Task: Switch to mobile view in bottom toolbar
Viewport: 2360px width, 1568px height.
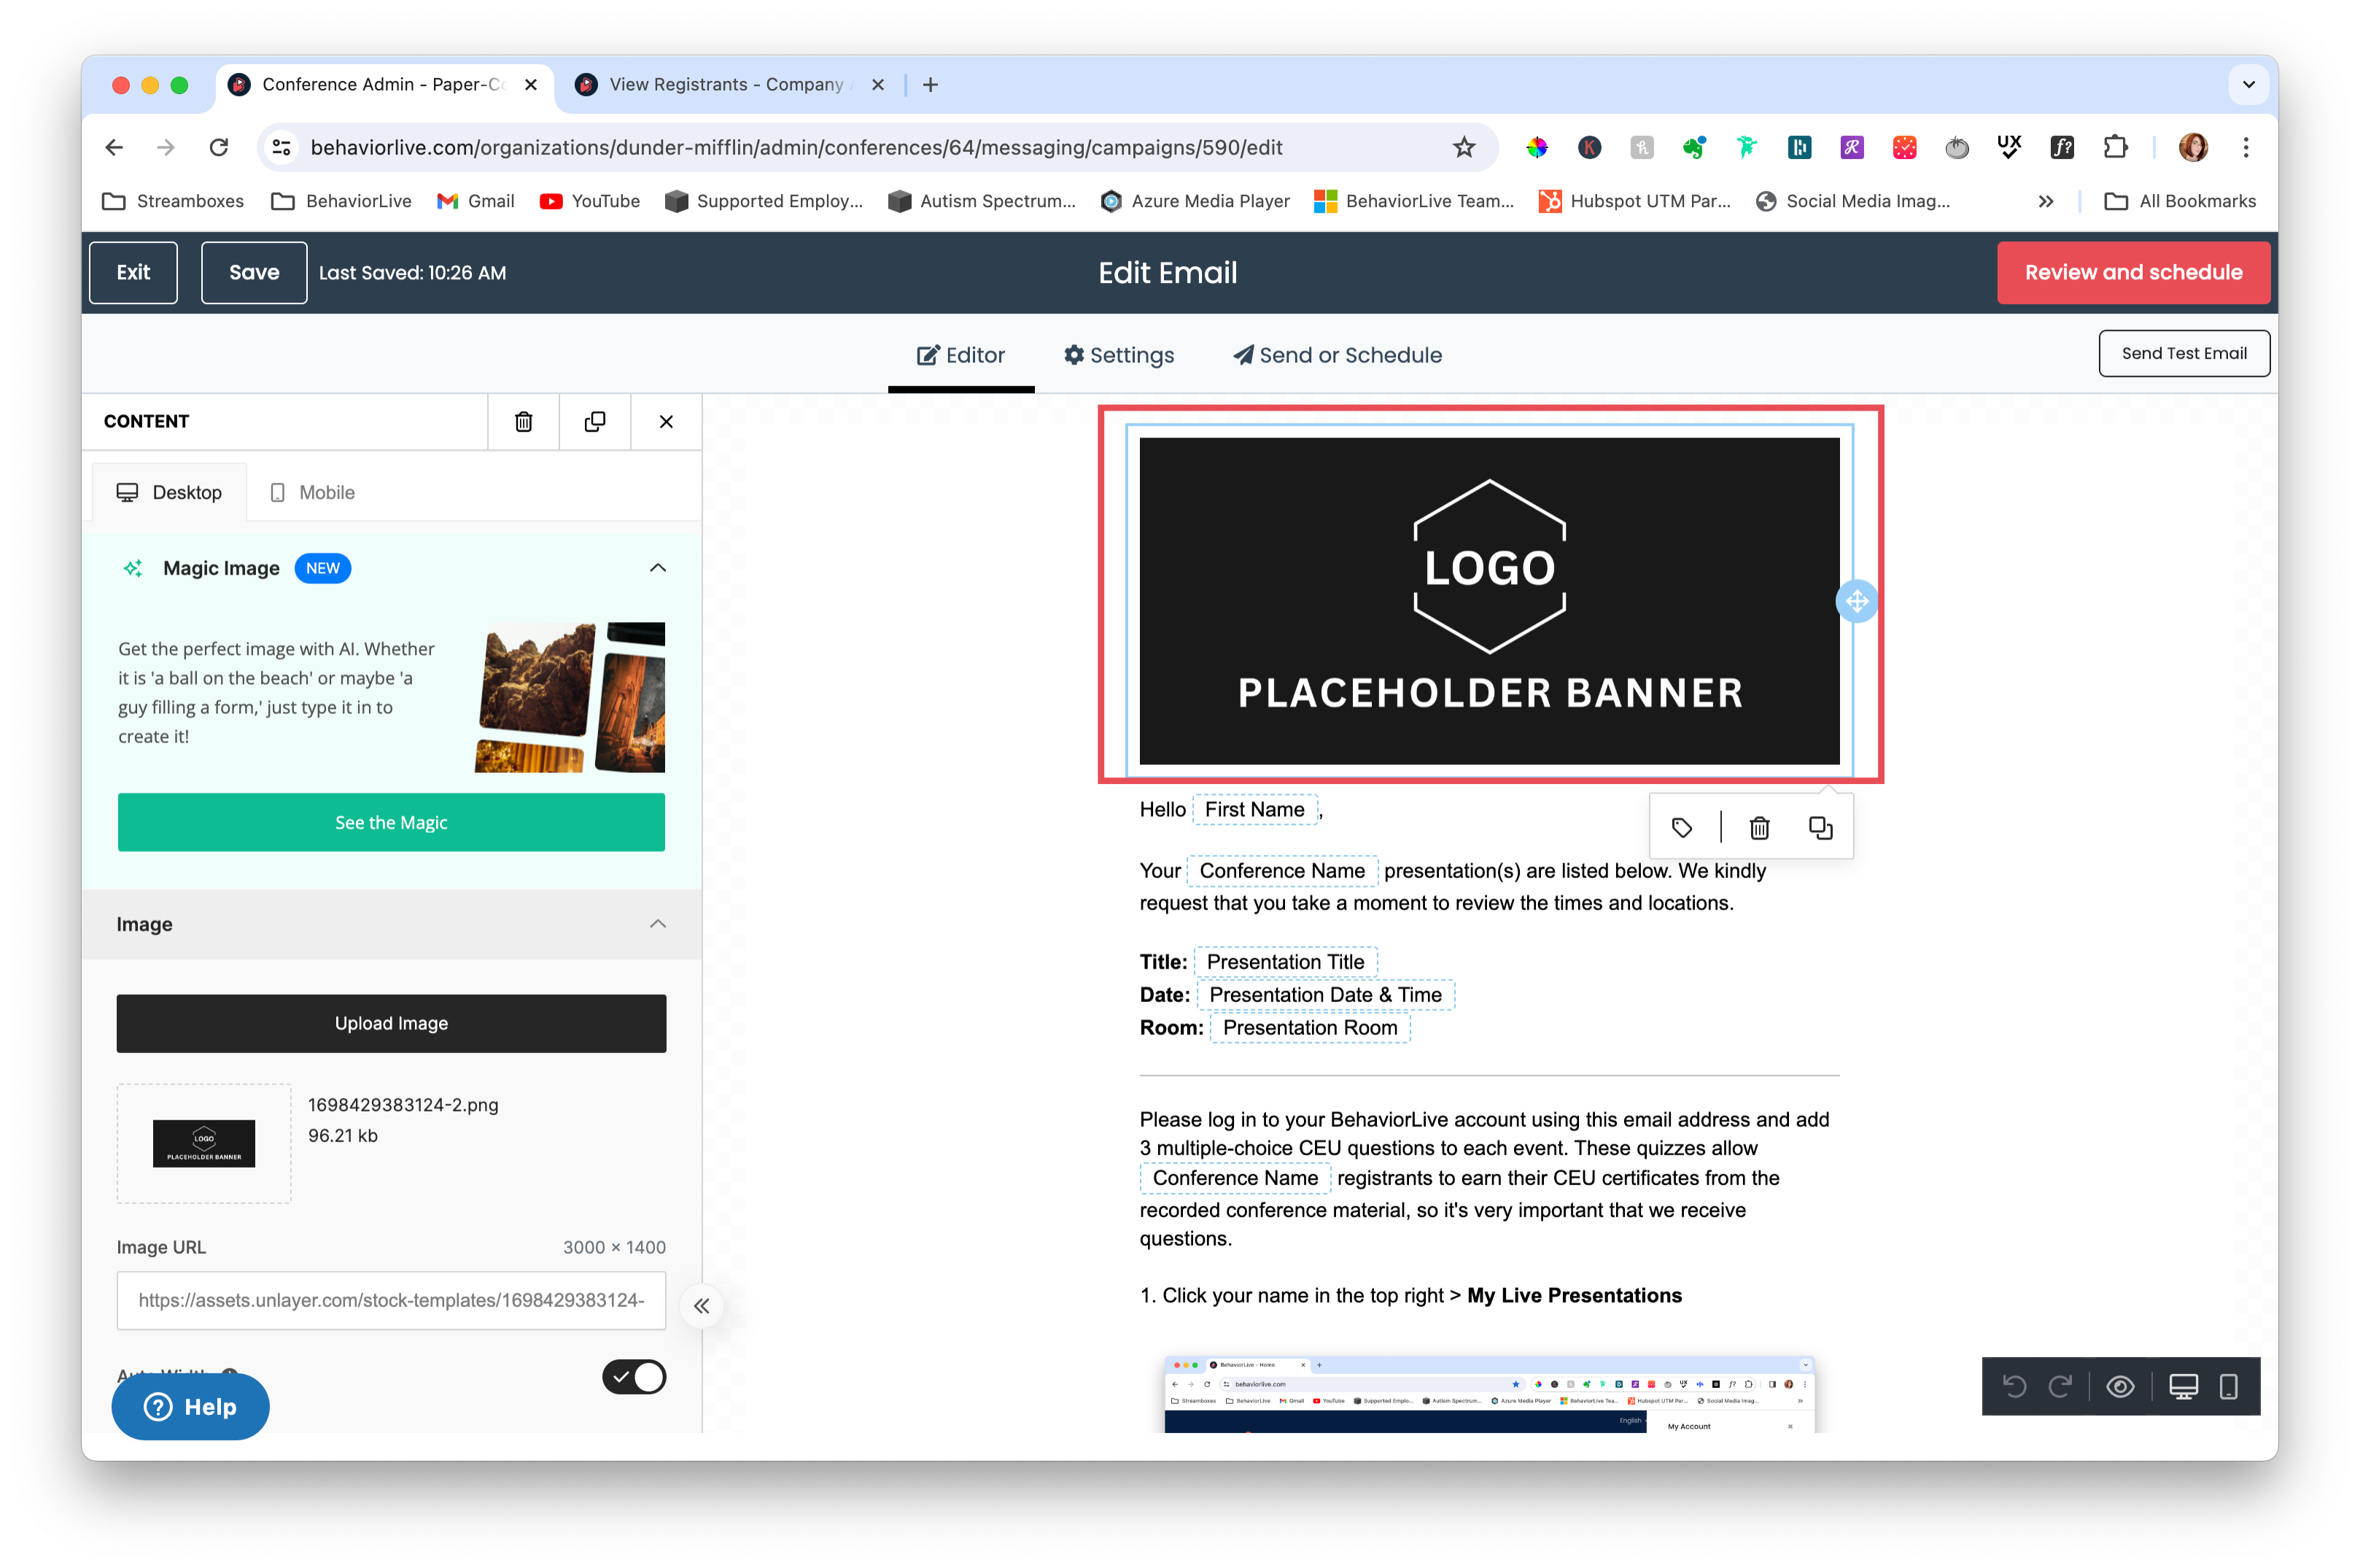Action: tap(2228, 1386)
